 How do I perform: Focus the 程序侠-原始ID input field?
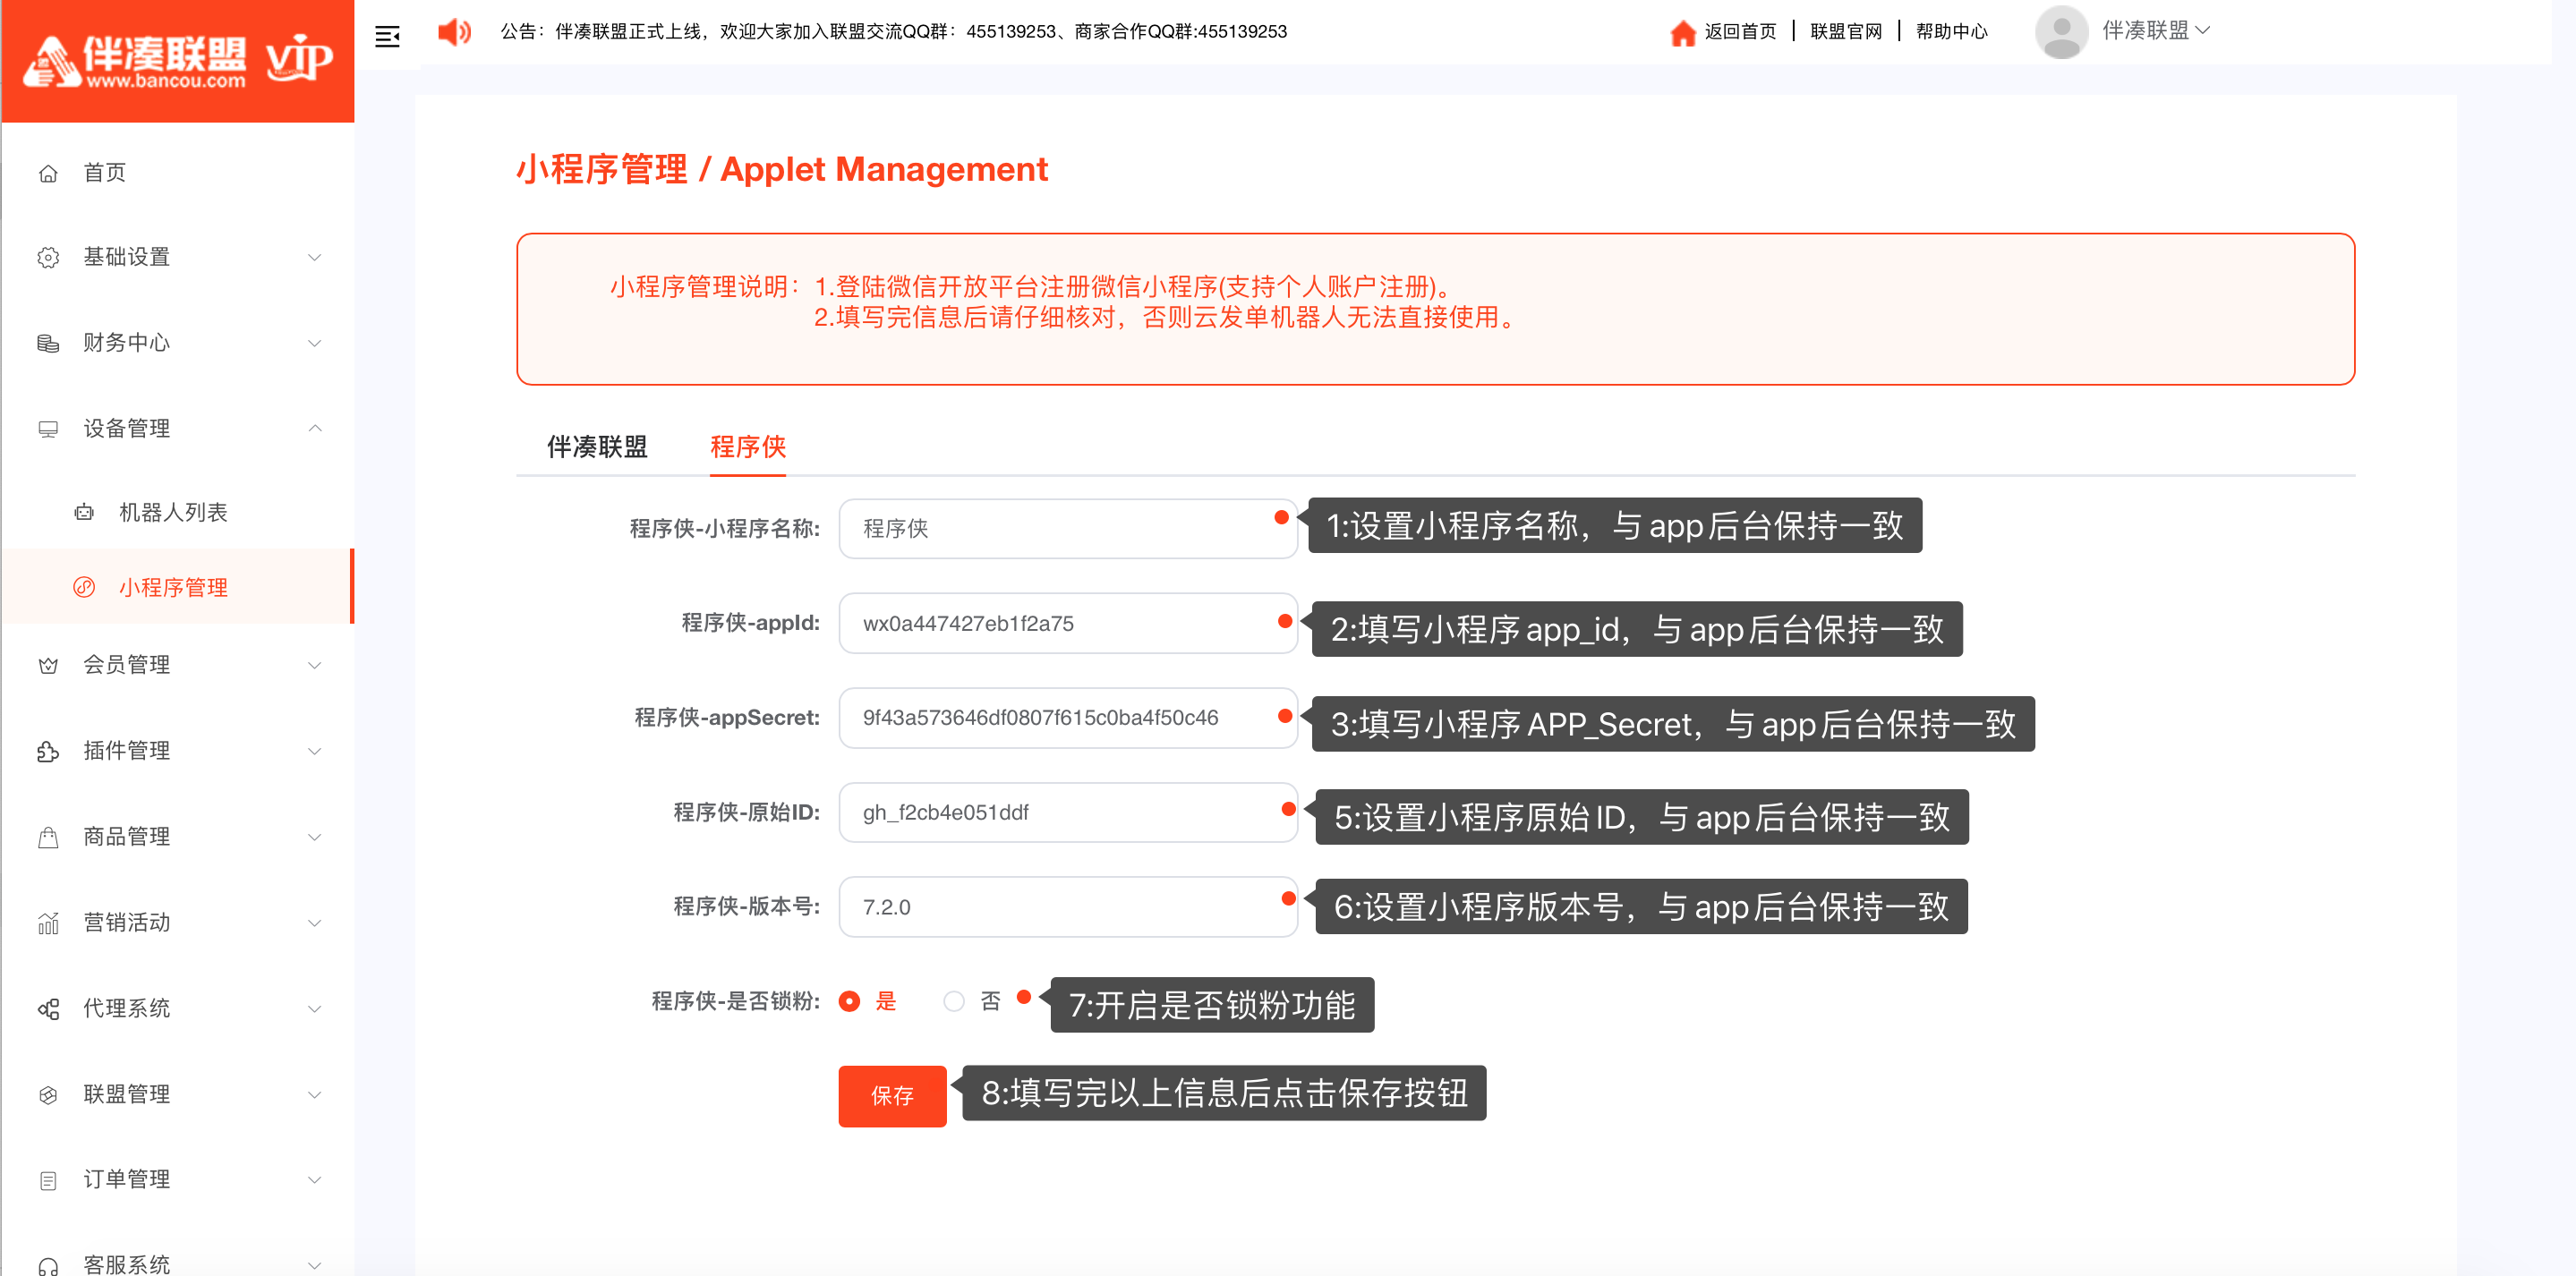1068,812
